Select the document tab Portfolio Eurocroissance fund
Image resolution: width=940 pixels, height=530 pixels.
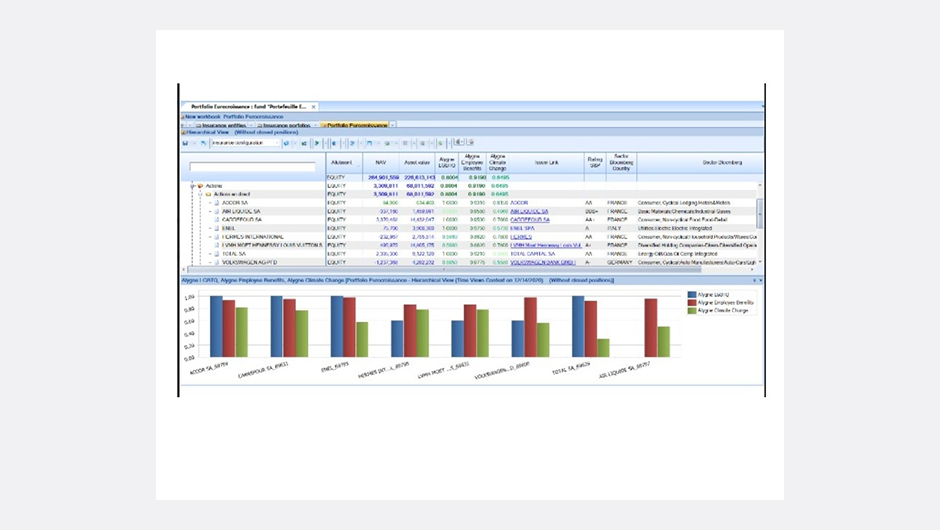coord(249,107)
